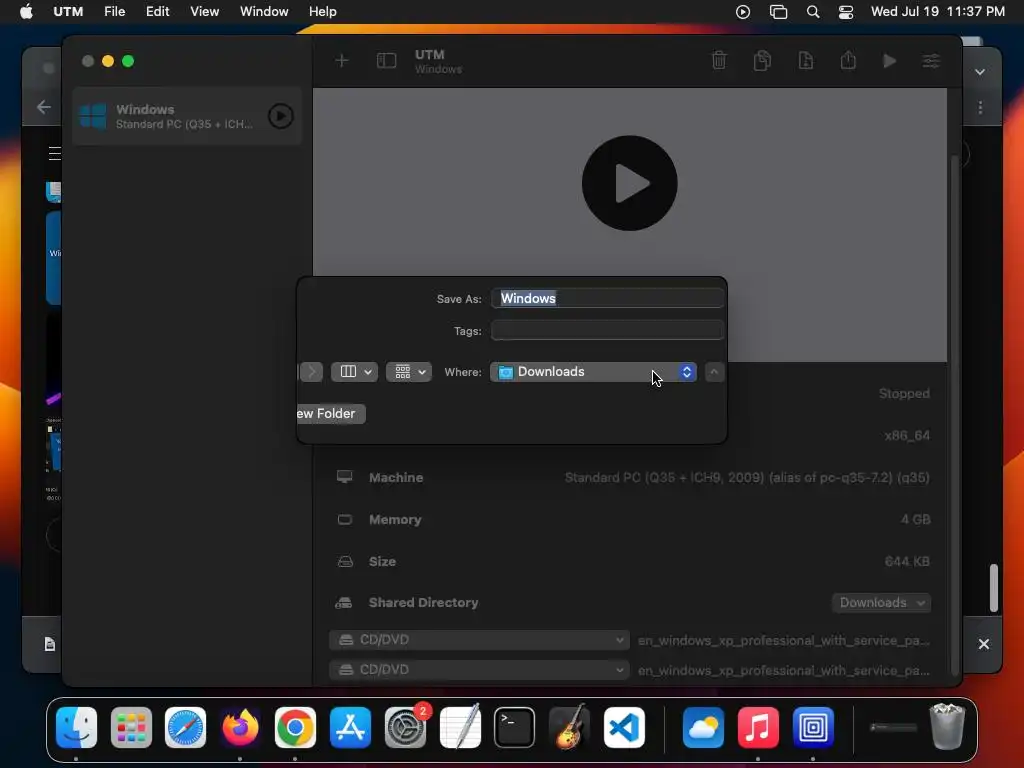Start Windows VM from sidebar play button

(281, 116)
